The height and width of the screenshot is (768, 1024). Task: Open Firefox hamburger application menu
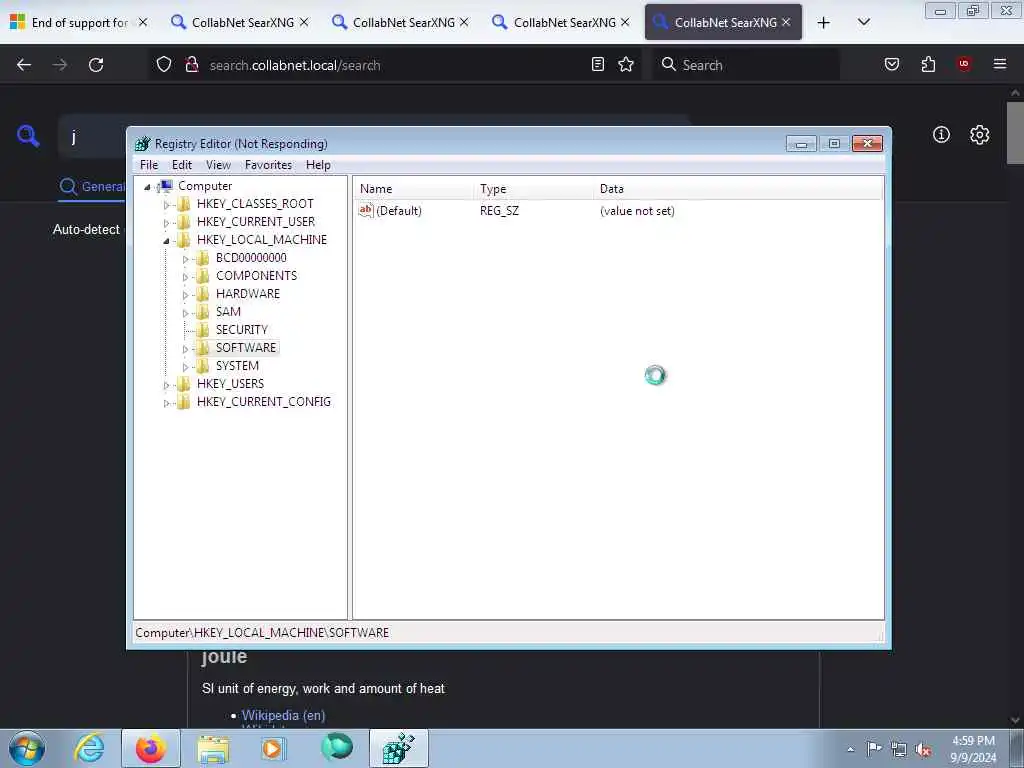click(x=1000, y=64)
